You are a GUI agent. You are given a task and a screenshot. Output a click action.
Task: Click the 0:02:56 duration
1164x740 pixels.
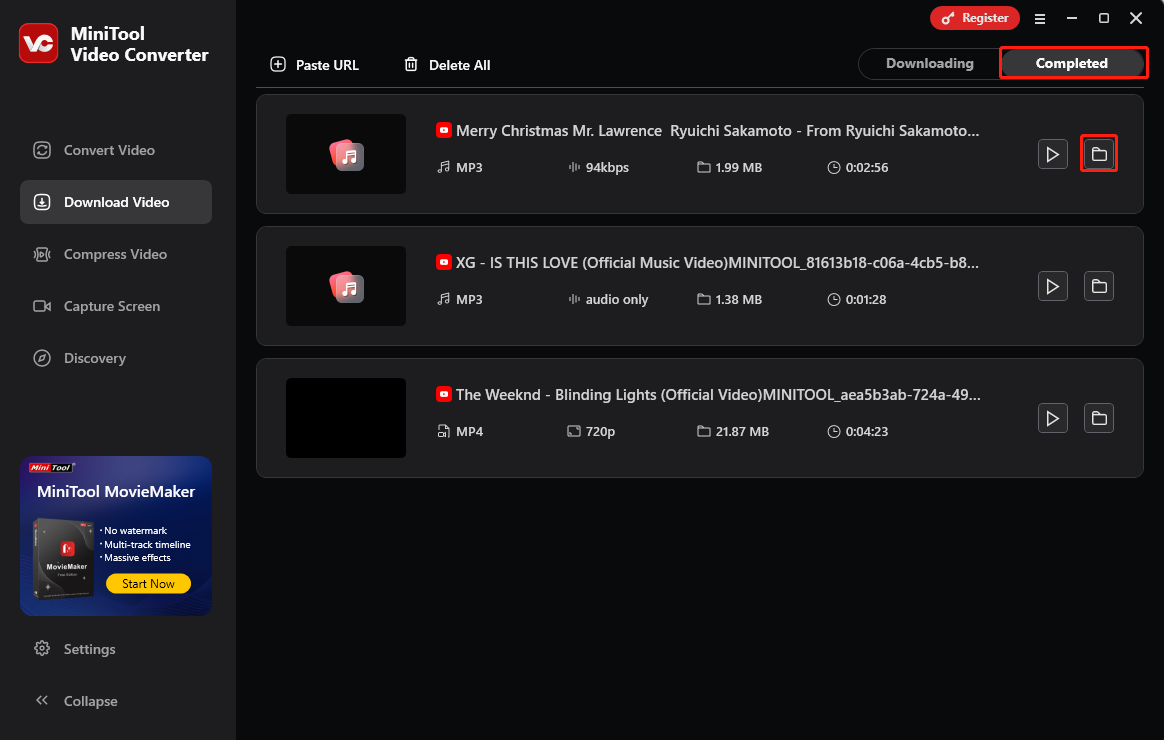coord(866,168)
